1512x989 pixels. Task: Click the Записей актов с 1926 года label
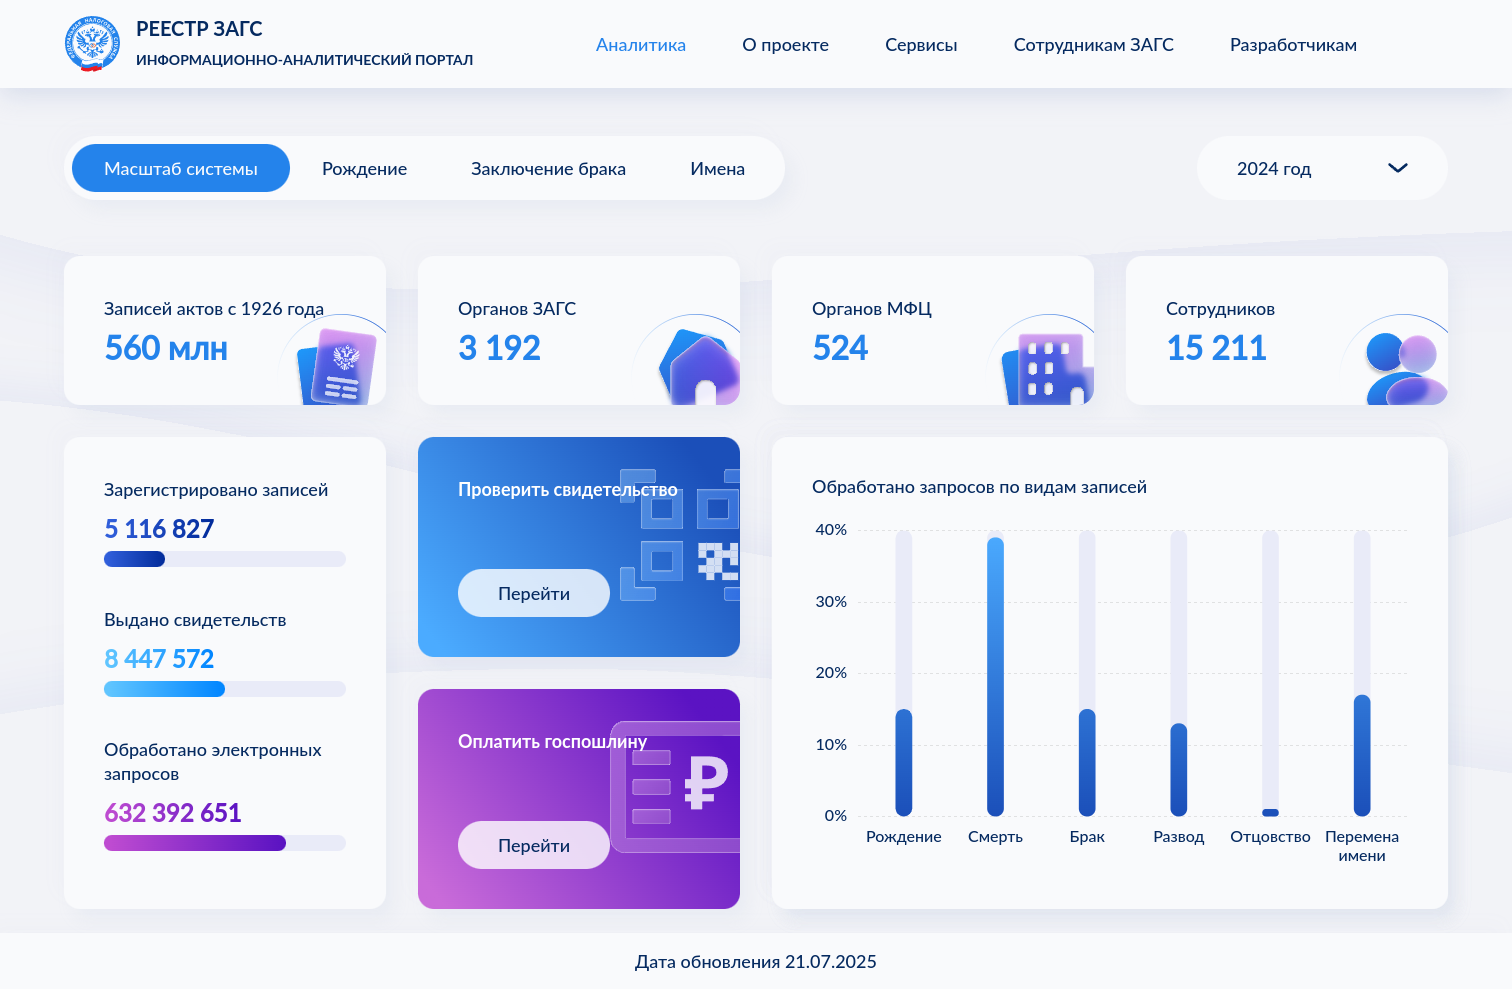[x=214, y=309]
